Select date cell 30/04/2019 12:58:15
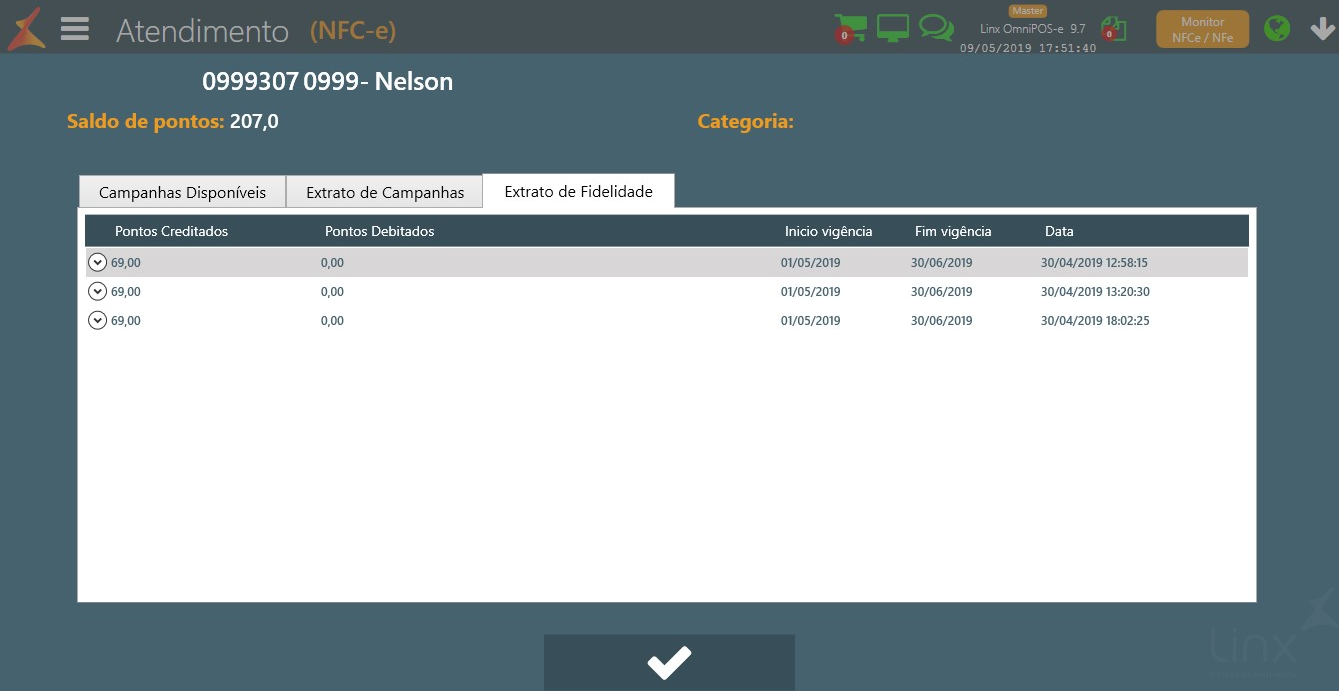The image size is (1339, 691). coord(1094,263)
